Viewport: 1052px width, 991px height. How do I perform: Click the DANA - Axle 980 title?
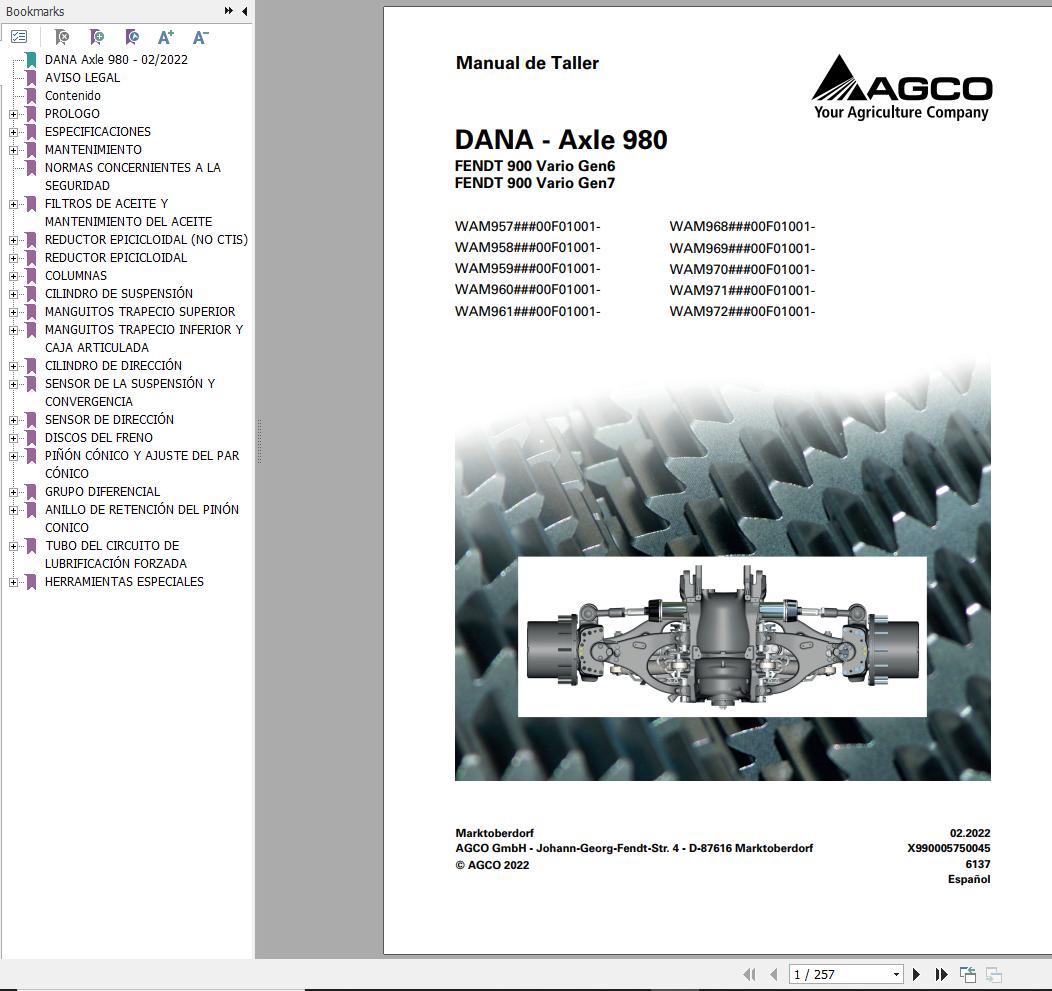[x=561, y=140]
